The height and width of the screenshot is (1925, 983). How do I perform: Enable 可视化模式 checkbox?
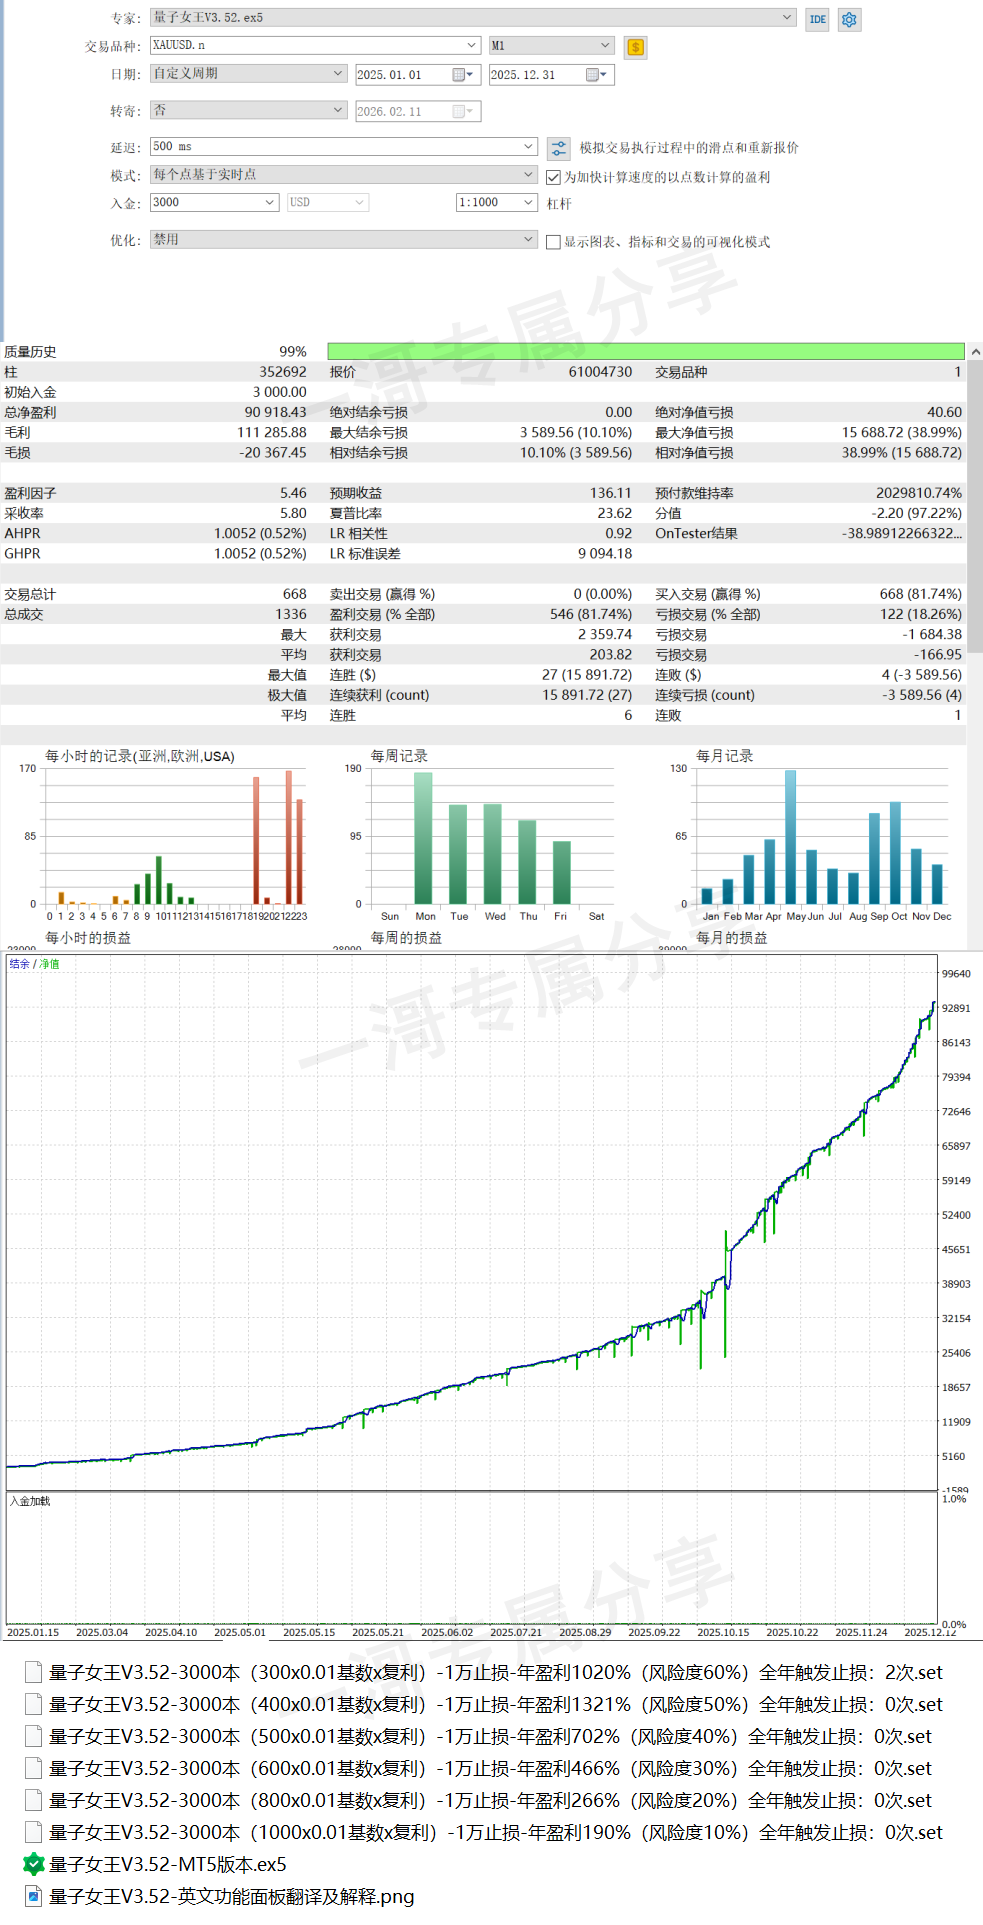(x=553, y=242)
